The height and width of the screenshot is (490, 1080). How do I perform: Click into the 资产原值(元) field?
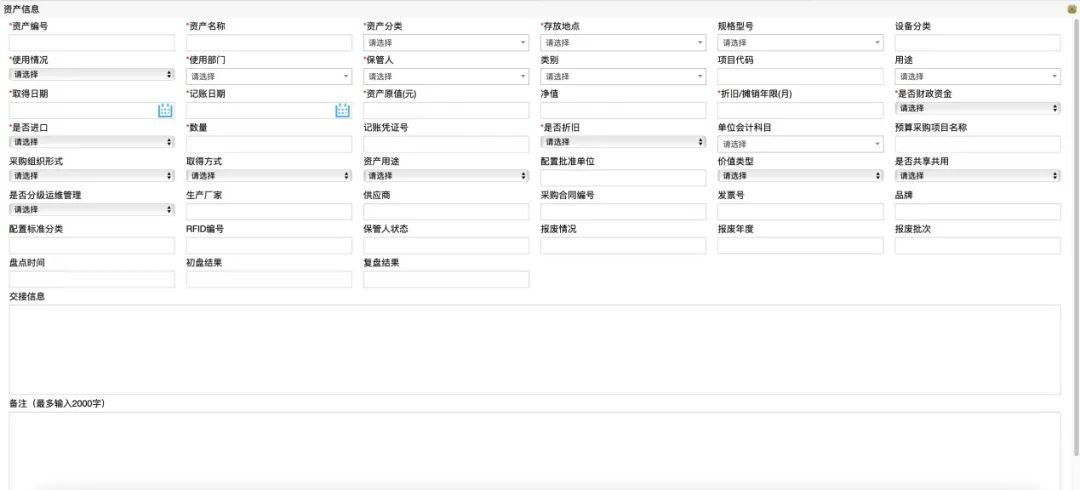pos(446,110)
